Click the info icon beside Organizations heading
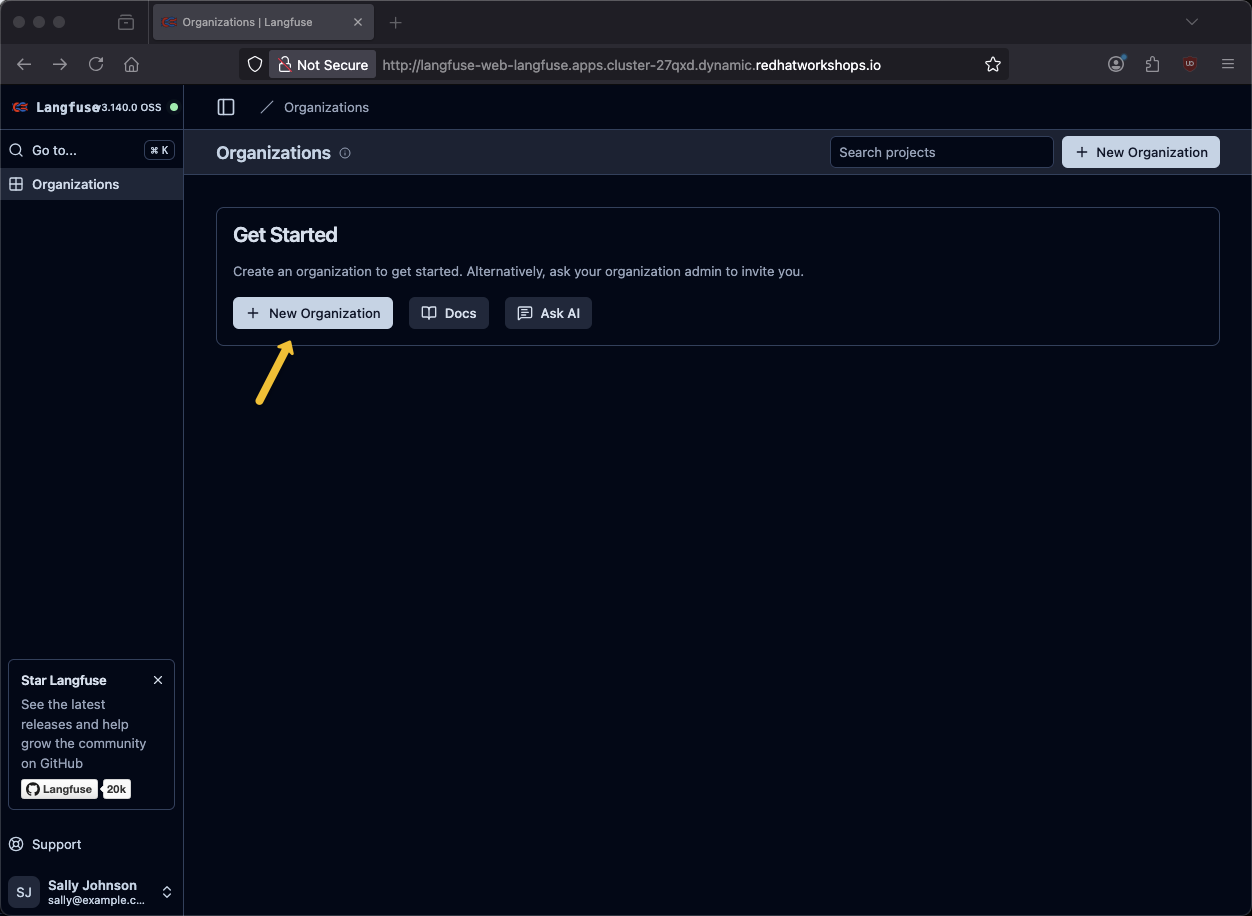The height and width of the screenshot is (916, 1252). pos(345,153)
